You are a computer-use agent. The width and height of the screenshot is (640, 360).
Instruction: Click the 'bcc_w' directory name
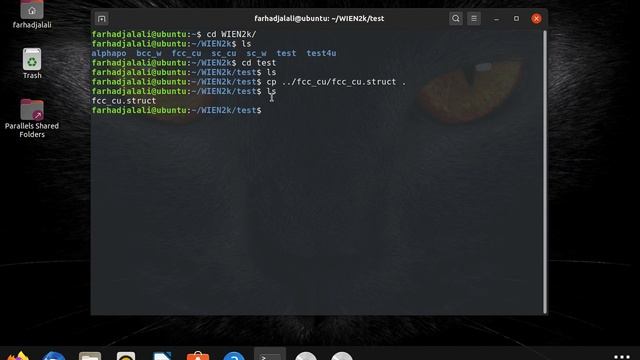pos(149,53)
